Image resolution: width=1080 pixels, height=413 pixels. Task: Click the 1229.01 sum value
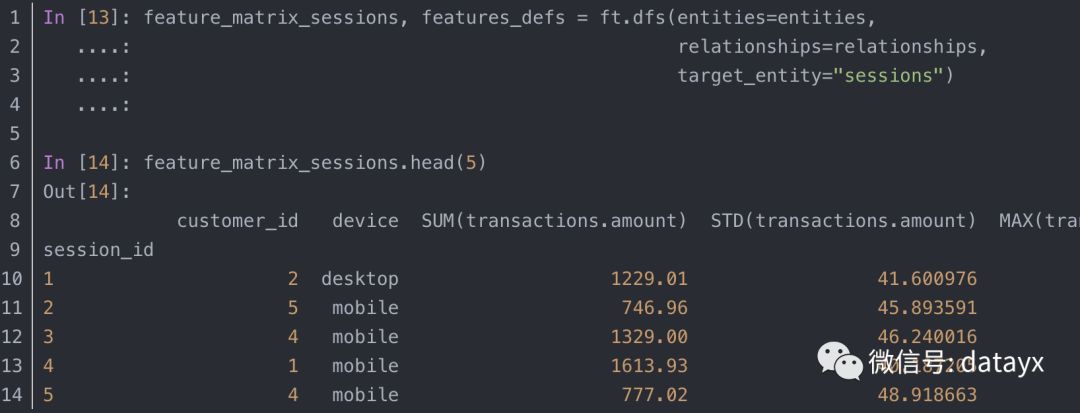650,279
